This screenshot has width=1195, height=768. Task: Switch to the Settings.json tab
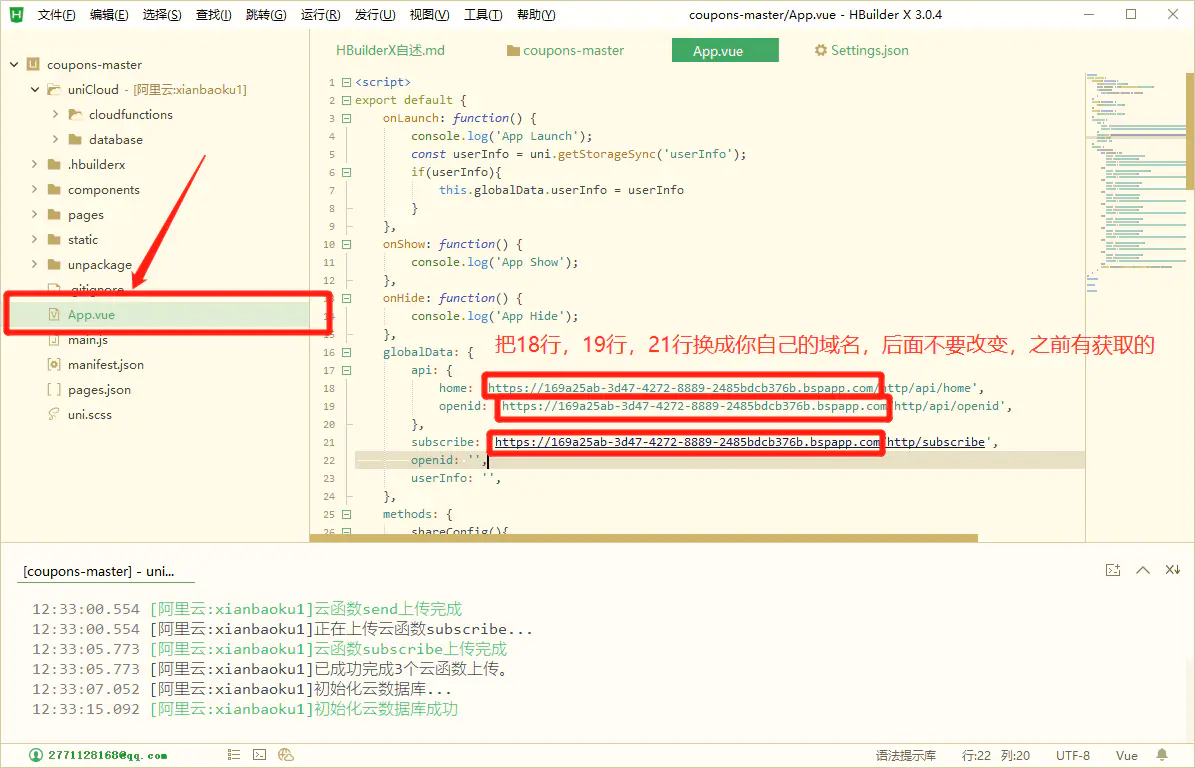pyautogui.click(x=861, y=50)
